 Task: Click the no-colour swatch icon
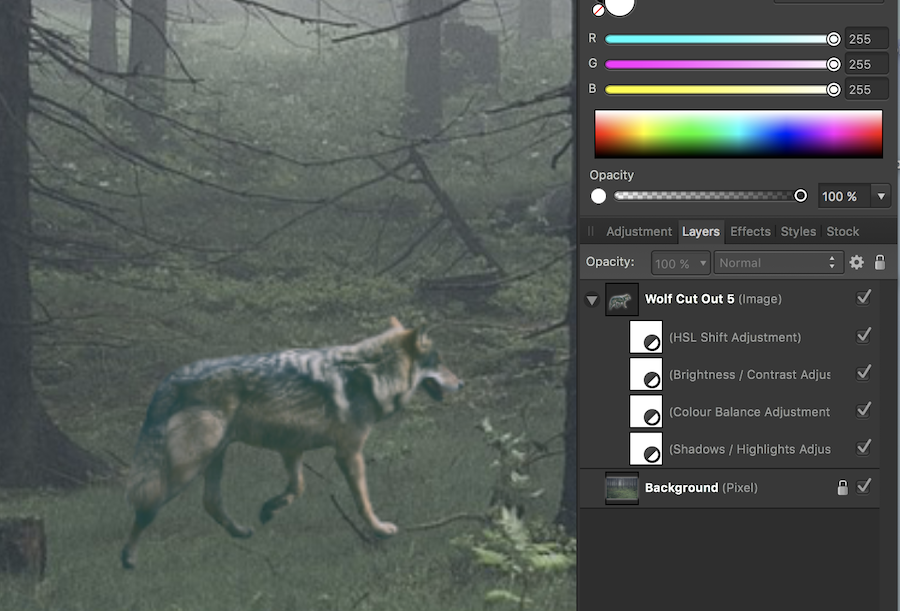[598, 10]
